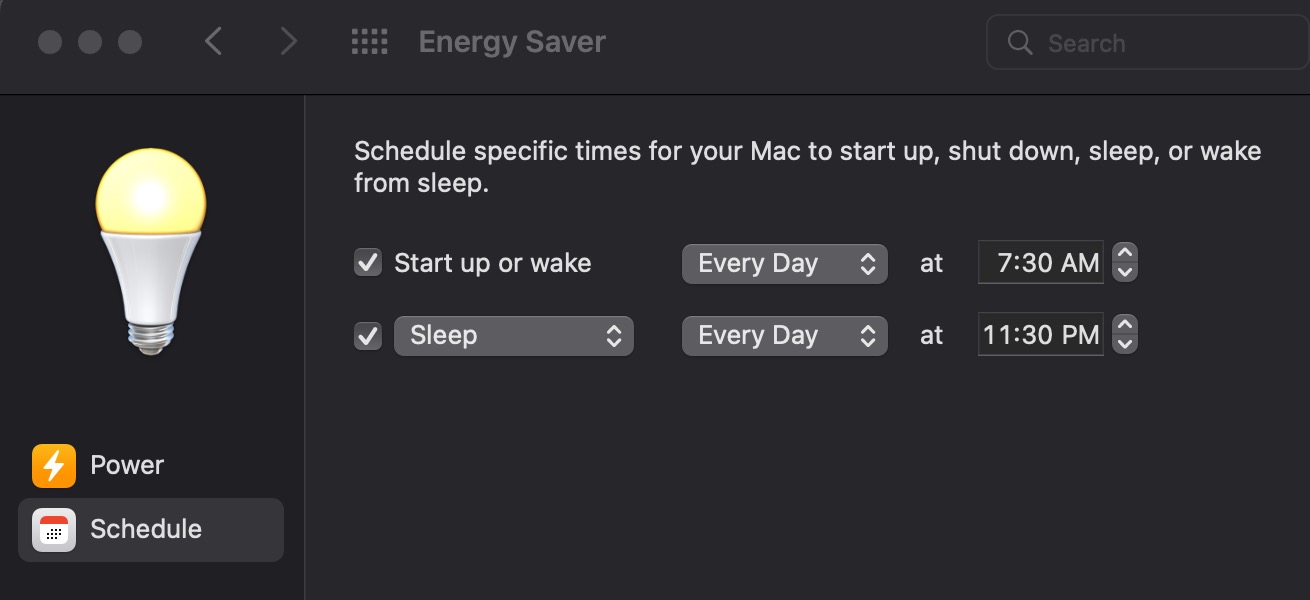Click the 7:30 AM time field

[1041, 263]
